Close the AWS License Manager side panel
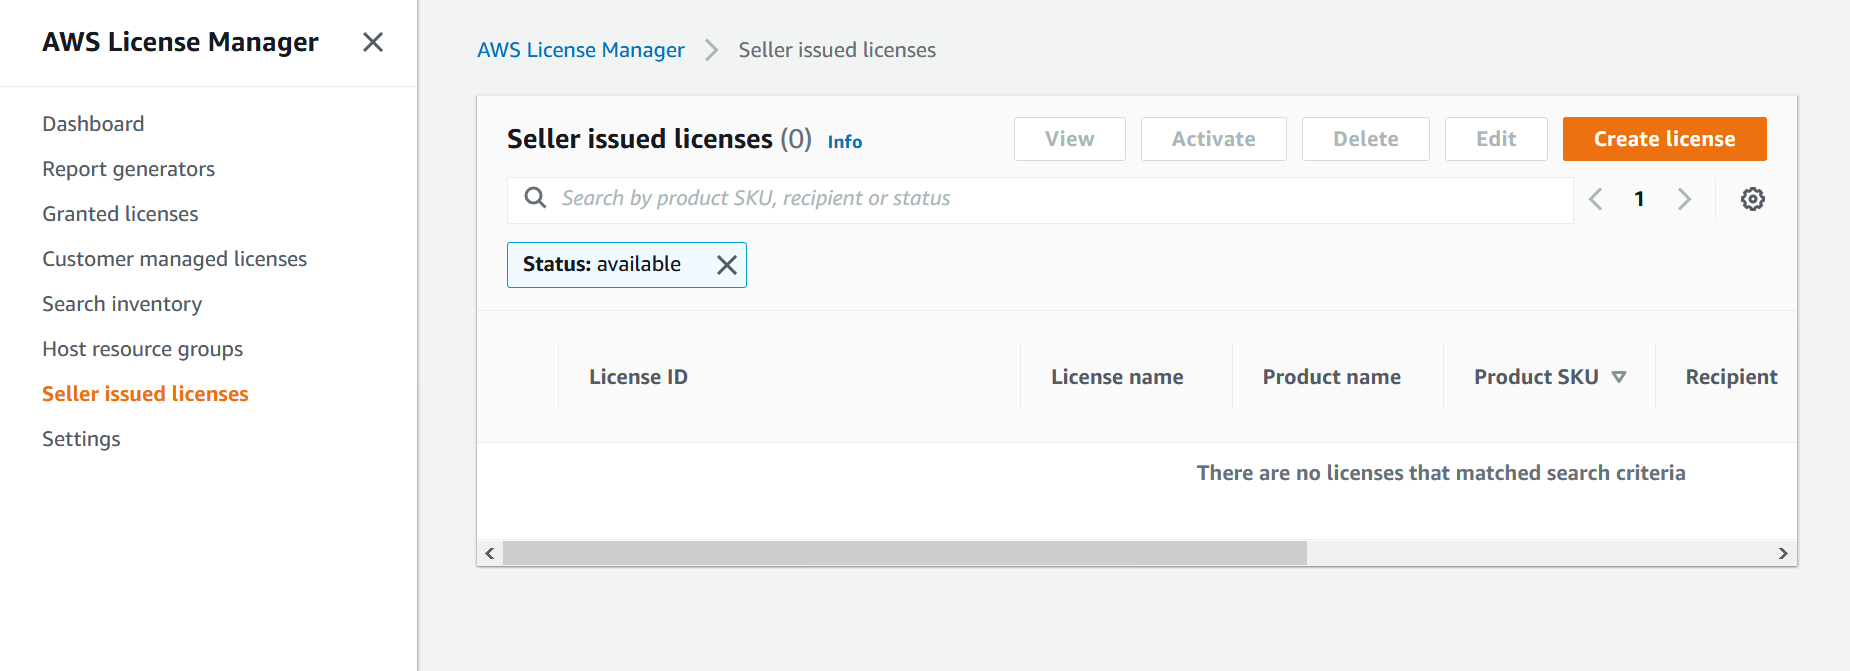This screenshot has width=1850, height=671. coord(373,42)
